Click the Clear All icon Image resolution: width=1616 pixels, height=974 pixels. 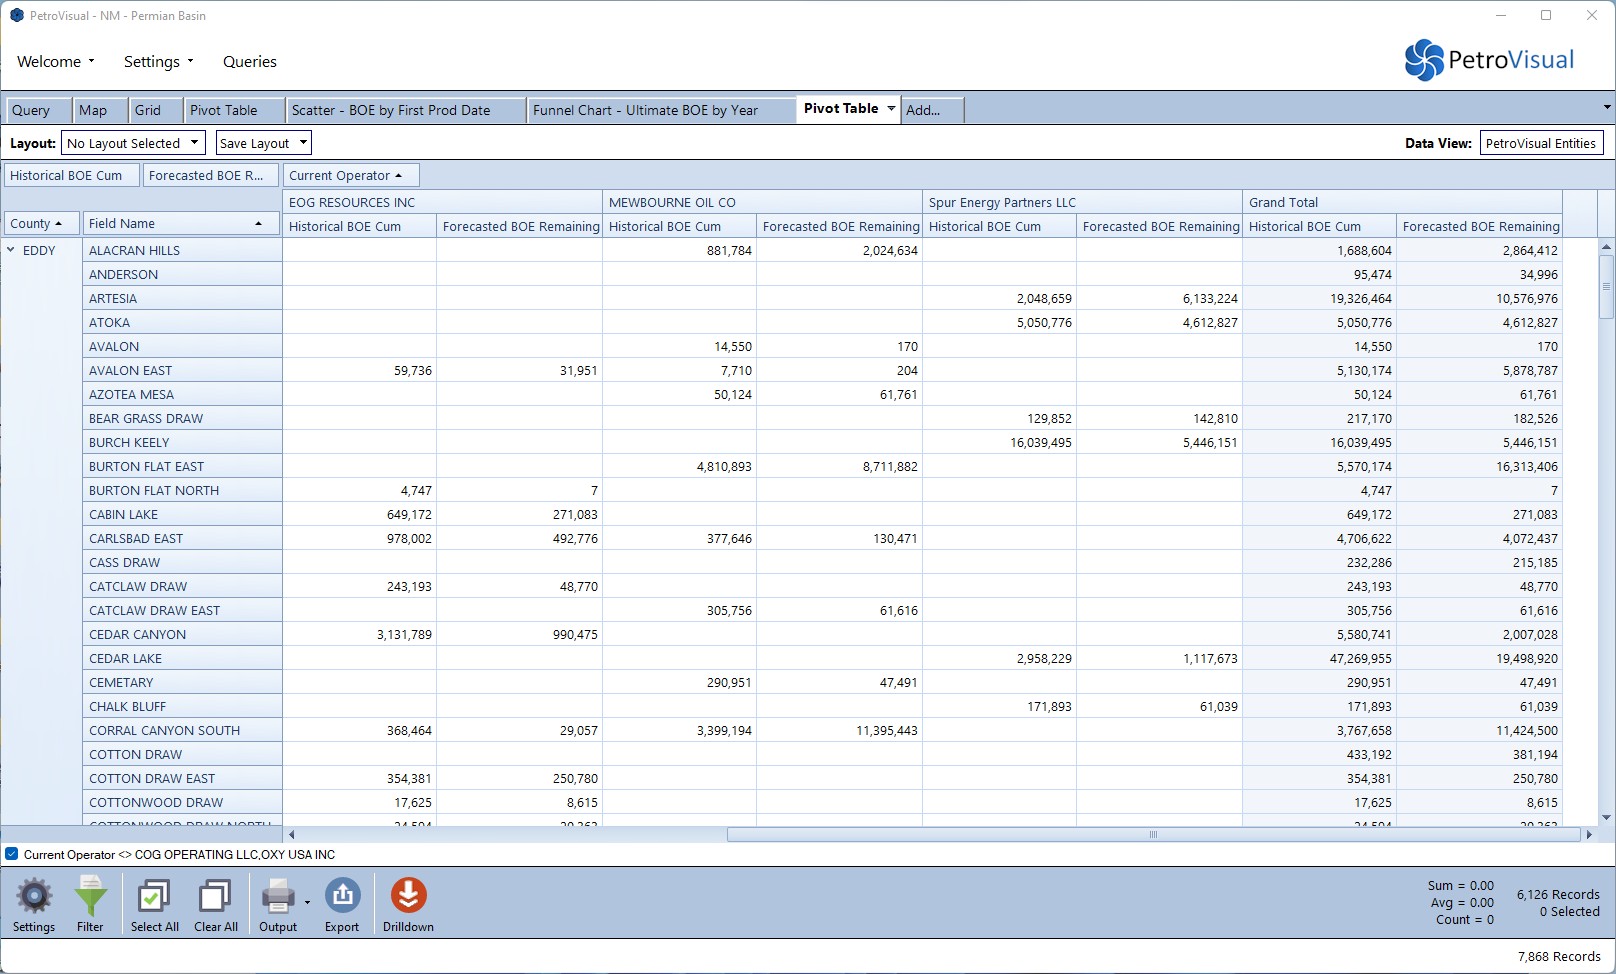tap(215, 896)
